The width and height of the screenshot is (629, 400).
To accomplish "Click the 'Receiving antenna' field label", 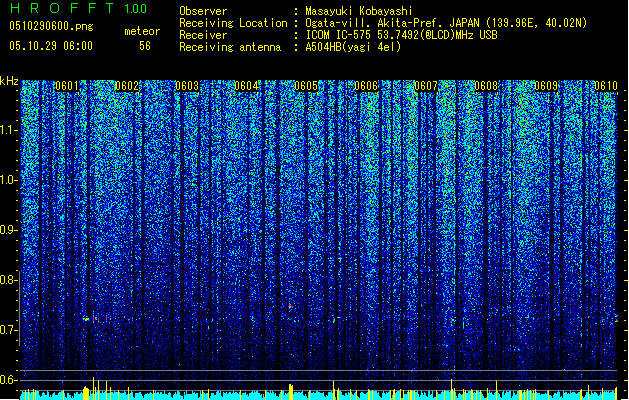I will click(x=230, y=47).
